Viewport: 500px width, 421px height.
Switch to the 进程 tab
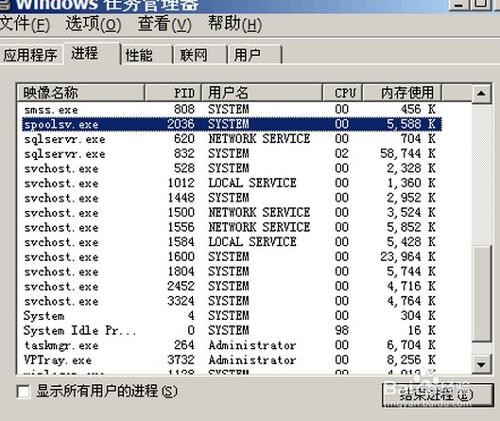tap(91, 53)
